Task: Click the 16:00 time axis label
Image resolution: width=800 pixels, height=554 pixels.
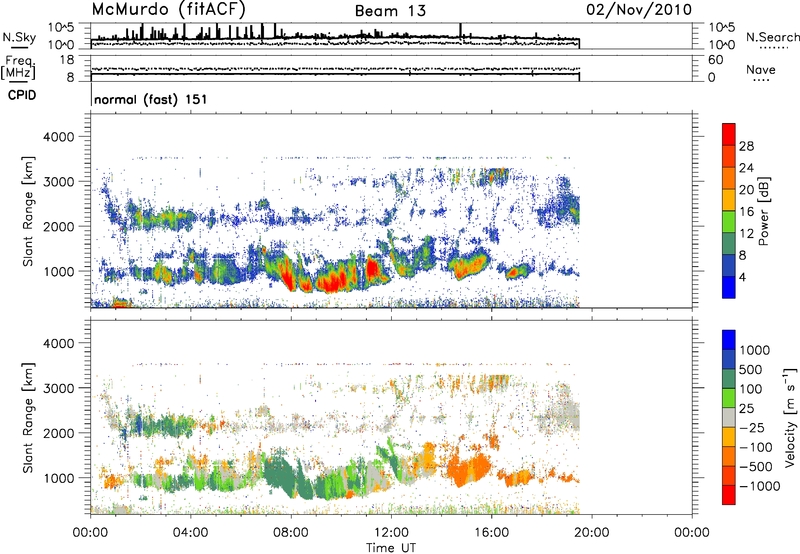Action: pyautogui.click(x=491, y=533)
